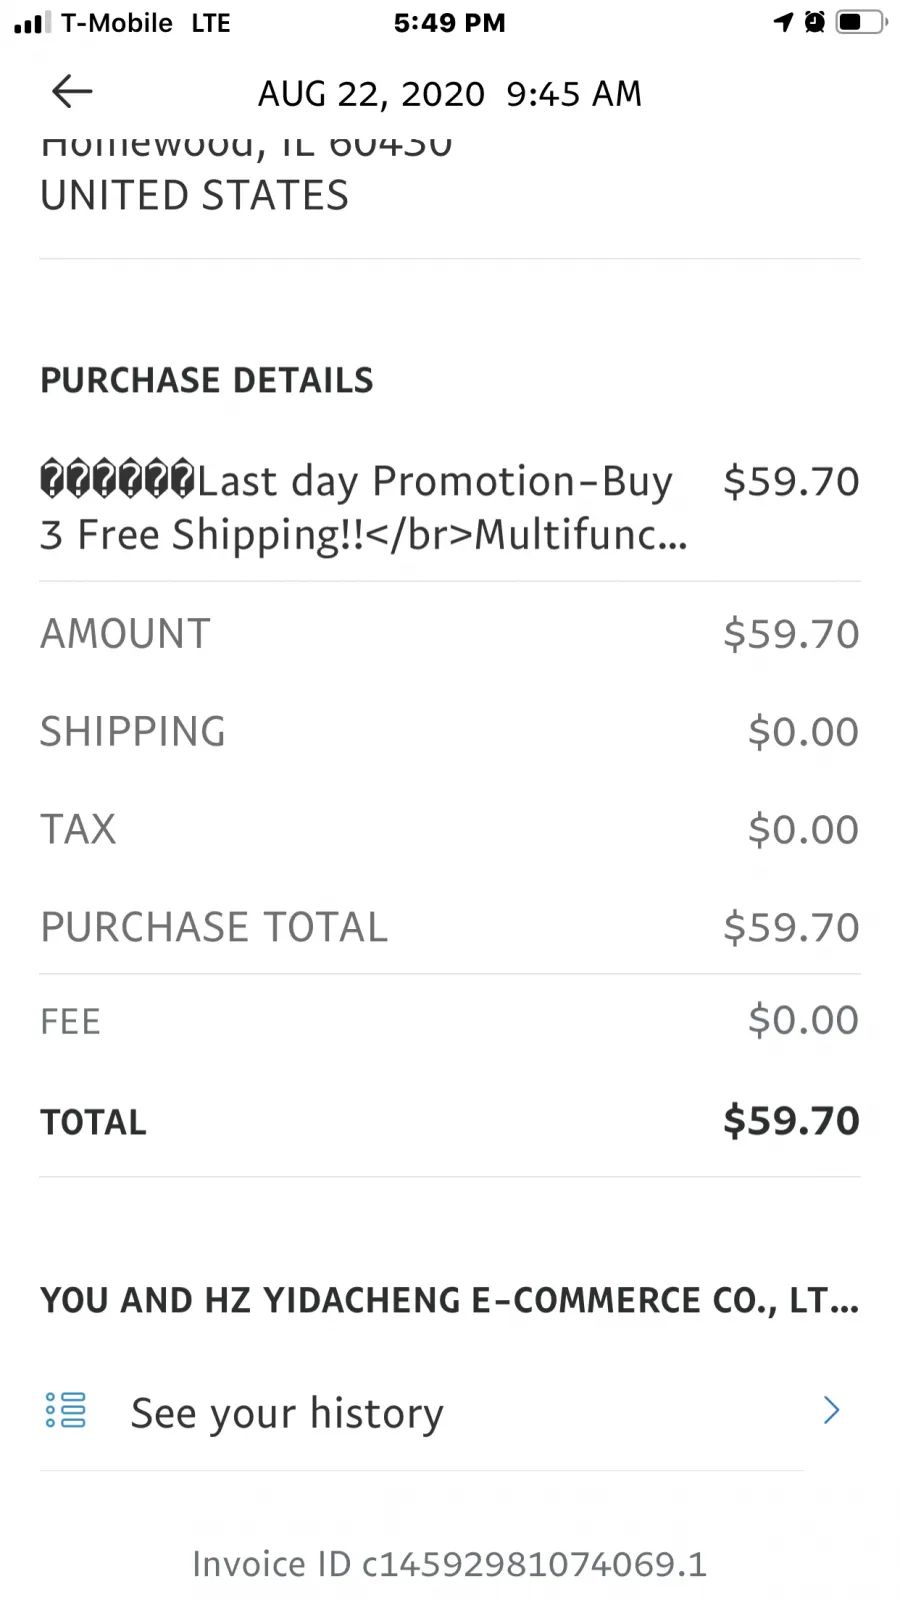Tap the 5:49 PM status bar clock

450,23
